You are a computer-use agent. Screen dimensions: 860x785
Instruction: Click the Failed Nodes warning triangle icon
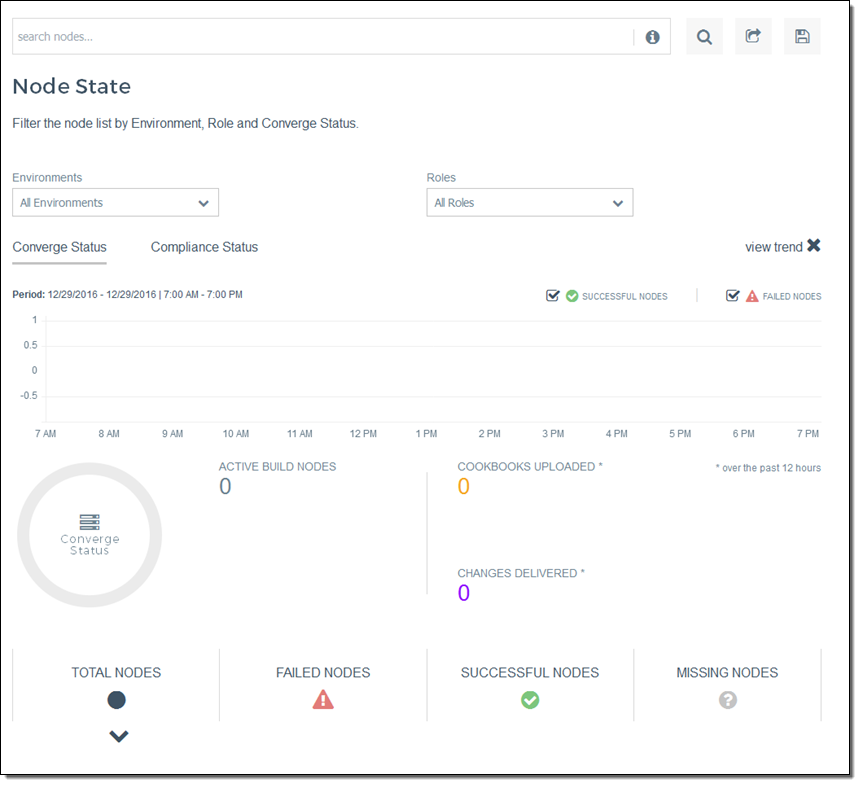pyautogui.click(x=323, y=700)
